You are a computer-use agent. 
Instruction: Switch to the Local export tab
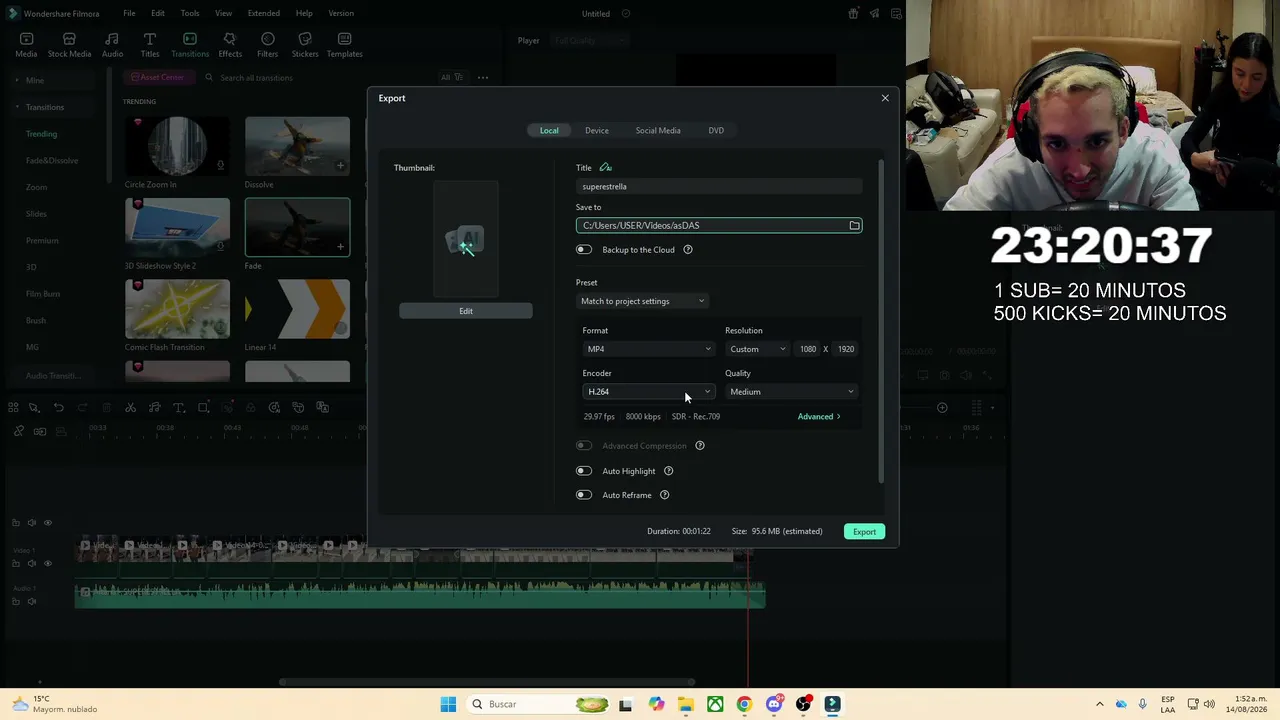[x=549, y=130]
